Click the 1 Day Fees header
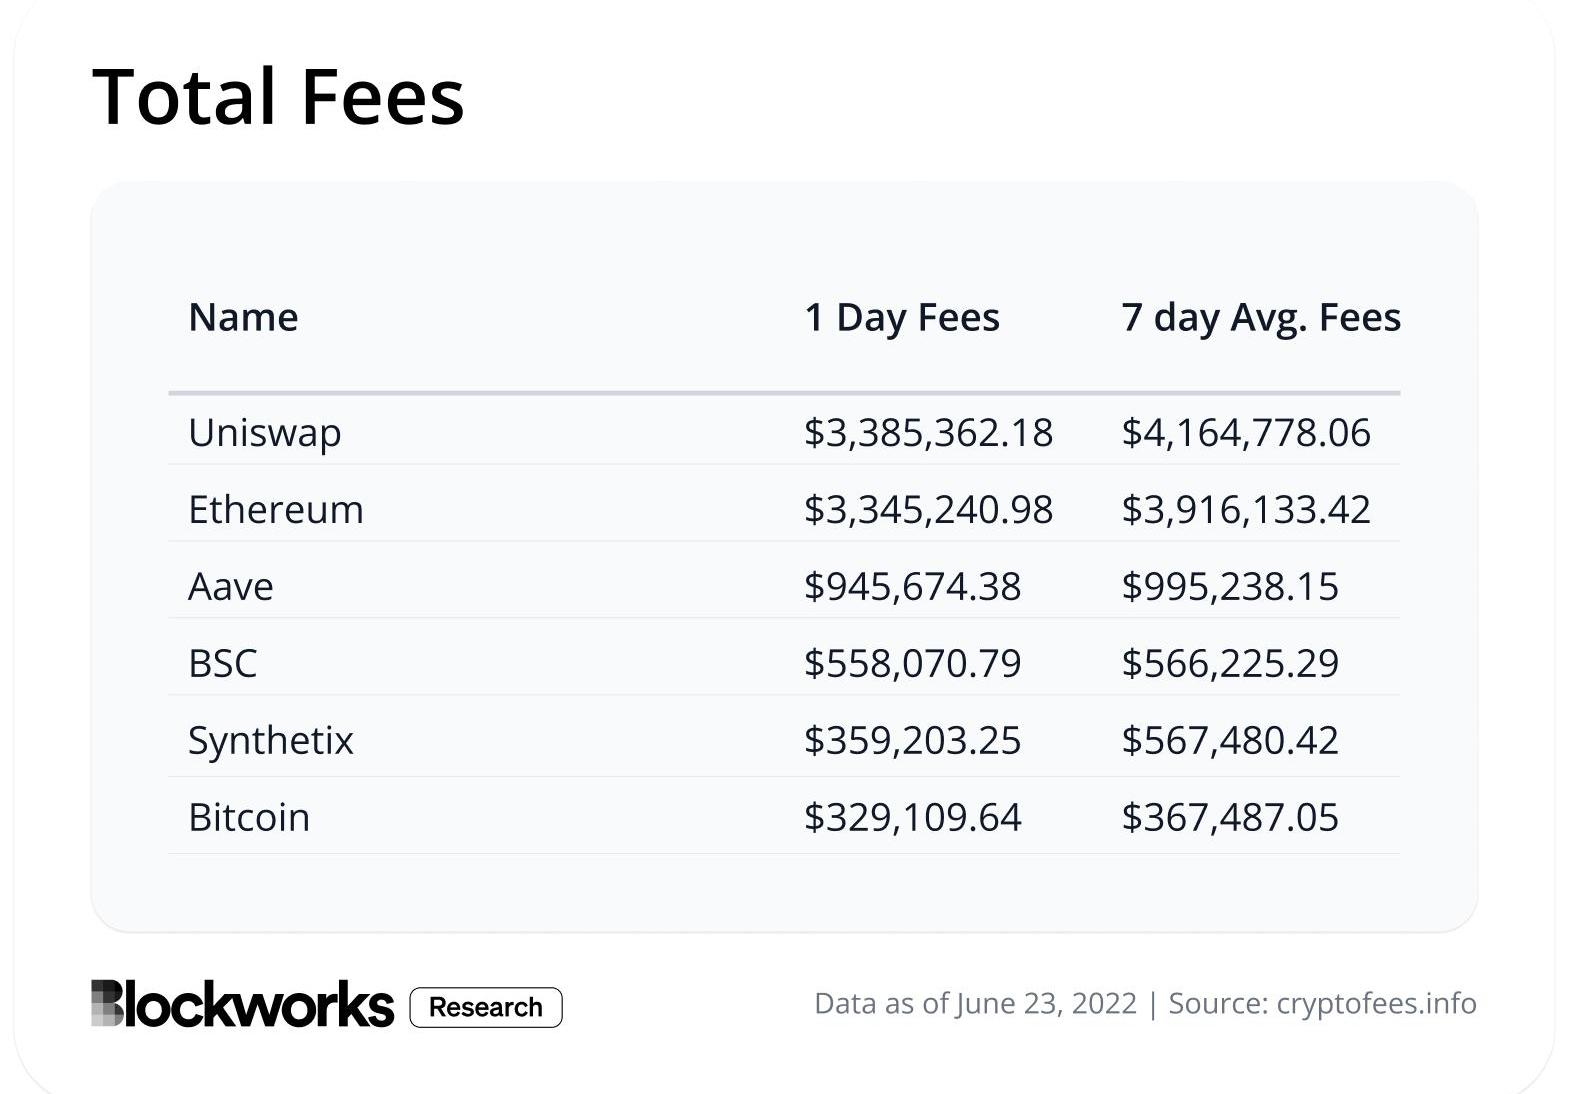 click(x=902, y=318)
